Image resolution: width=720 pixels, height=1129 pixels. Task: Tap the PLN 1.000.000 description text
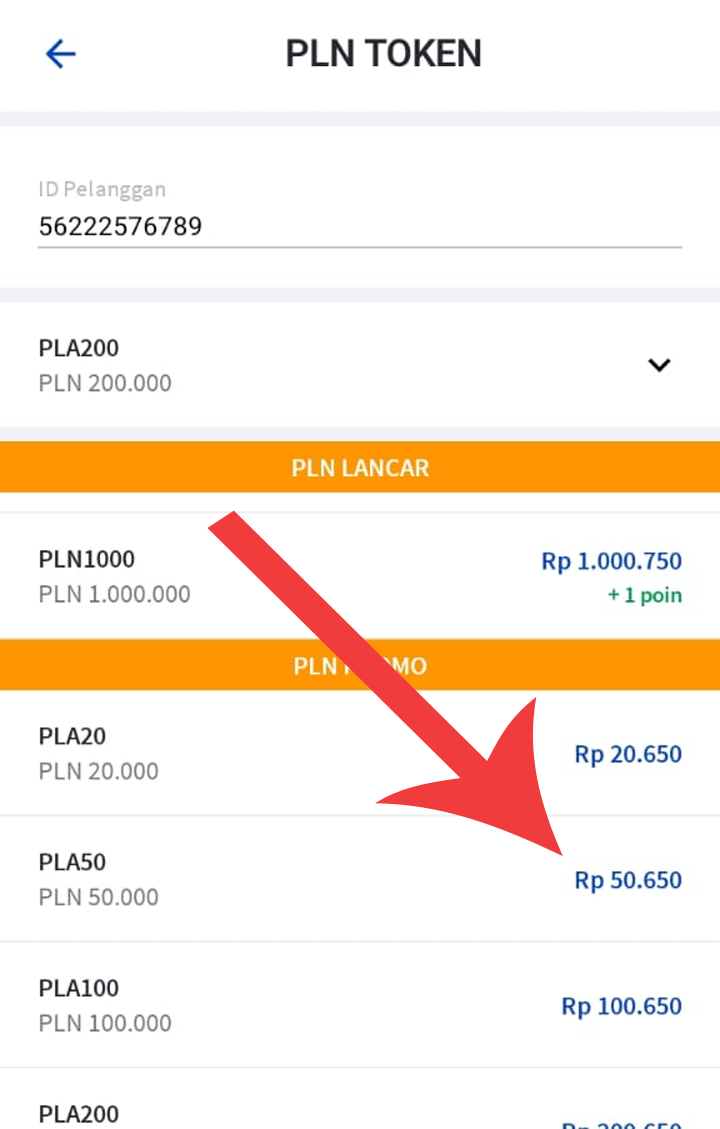point(114,594)
